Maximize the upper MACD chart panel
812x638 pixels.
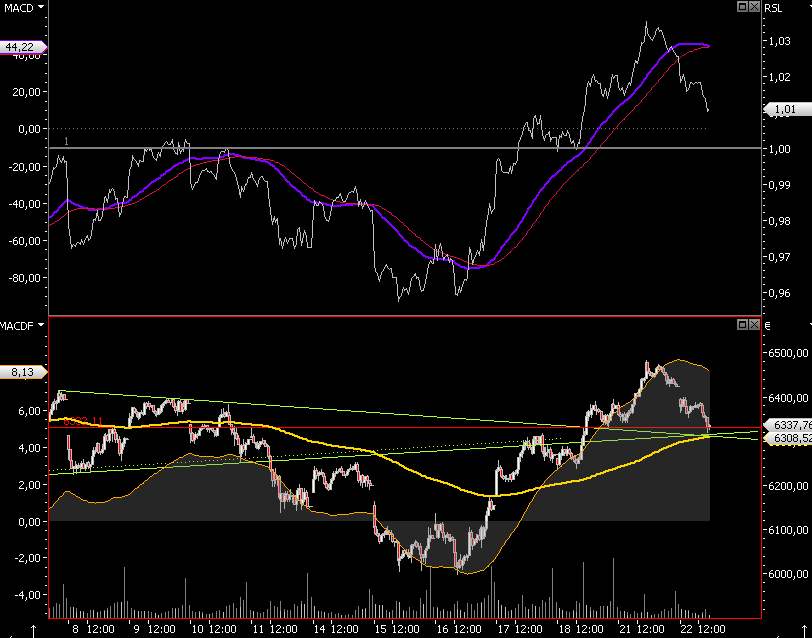pos(742,7)
